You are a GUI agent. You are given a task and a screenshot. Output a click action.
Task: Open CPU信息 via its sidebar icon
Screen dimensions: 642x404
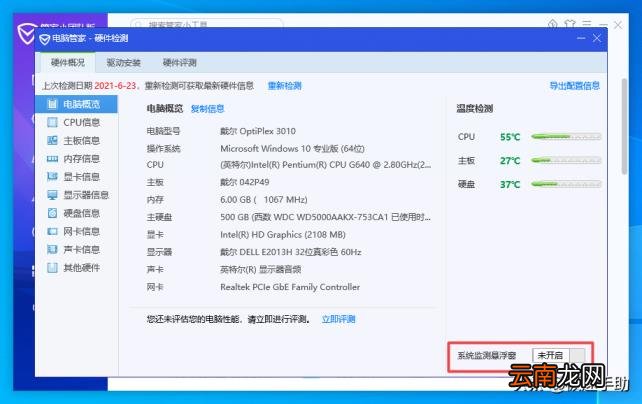pyautogui.click(x=52, y=122)
